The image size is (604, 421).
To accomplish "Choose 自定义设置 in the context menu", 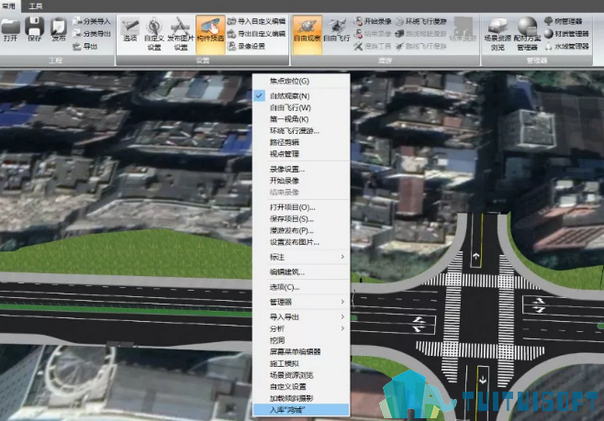I will pyautogui.click(x=301, y=386).
